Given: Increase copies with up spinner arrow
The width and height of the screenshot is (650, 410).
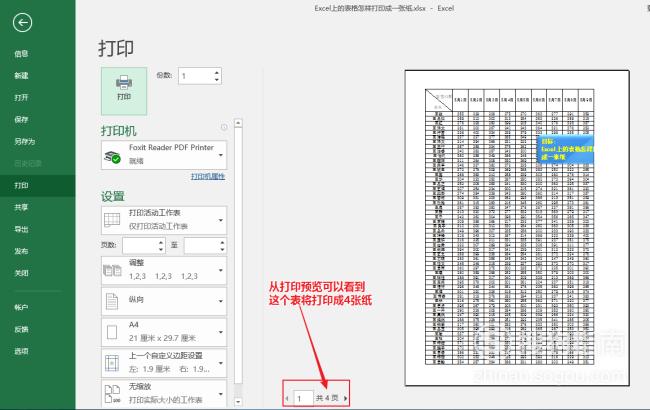Looking at the screenshot, I should coord(217,73).
